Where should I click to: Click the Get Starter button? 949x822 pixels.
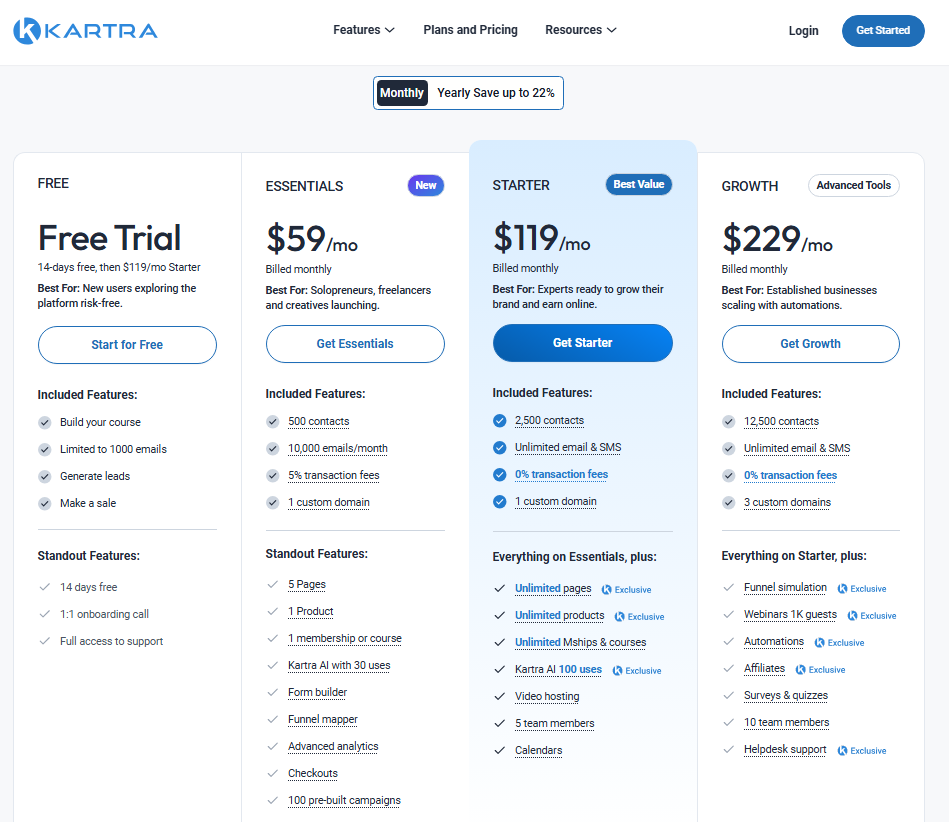click(x=582, y=343)
